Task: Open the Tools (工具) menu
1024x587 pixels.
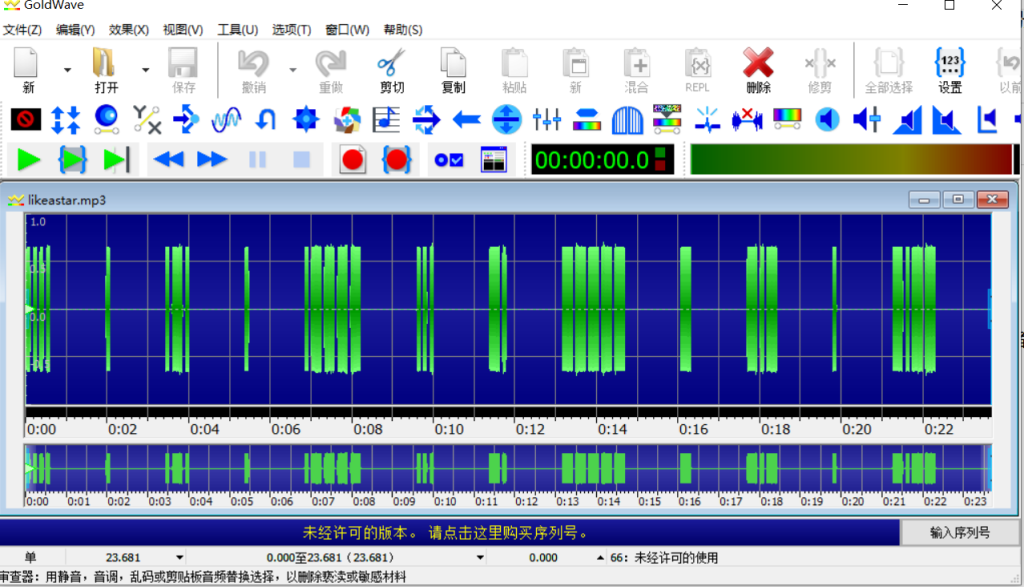Action: pyautogui.click(x=237, y=30)
